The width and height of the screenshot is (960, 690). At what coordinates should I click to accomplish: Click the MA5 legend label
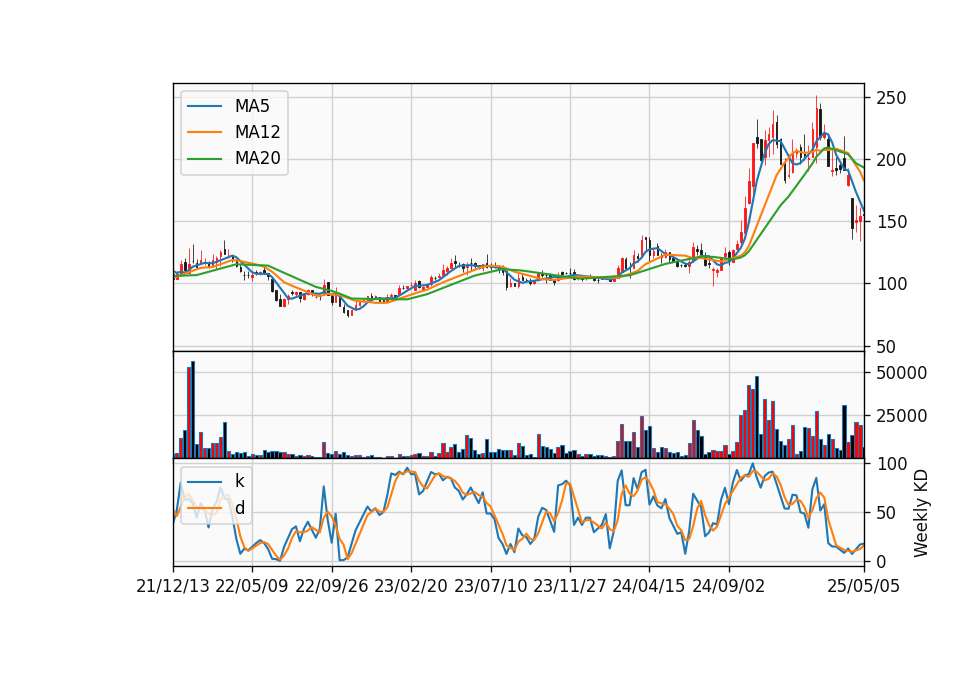pos(252,106)
